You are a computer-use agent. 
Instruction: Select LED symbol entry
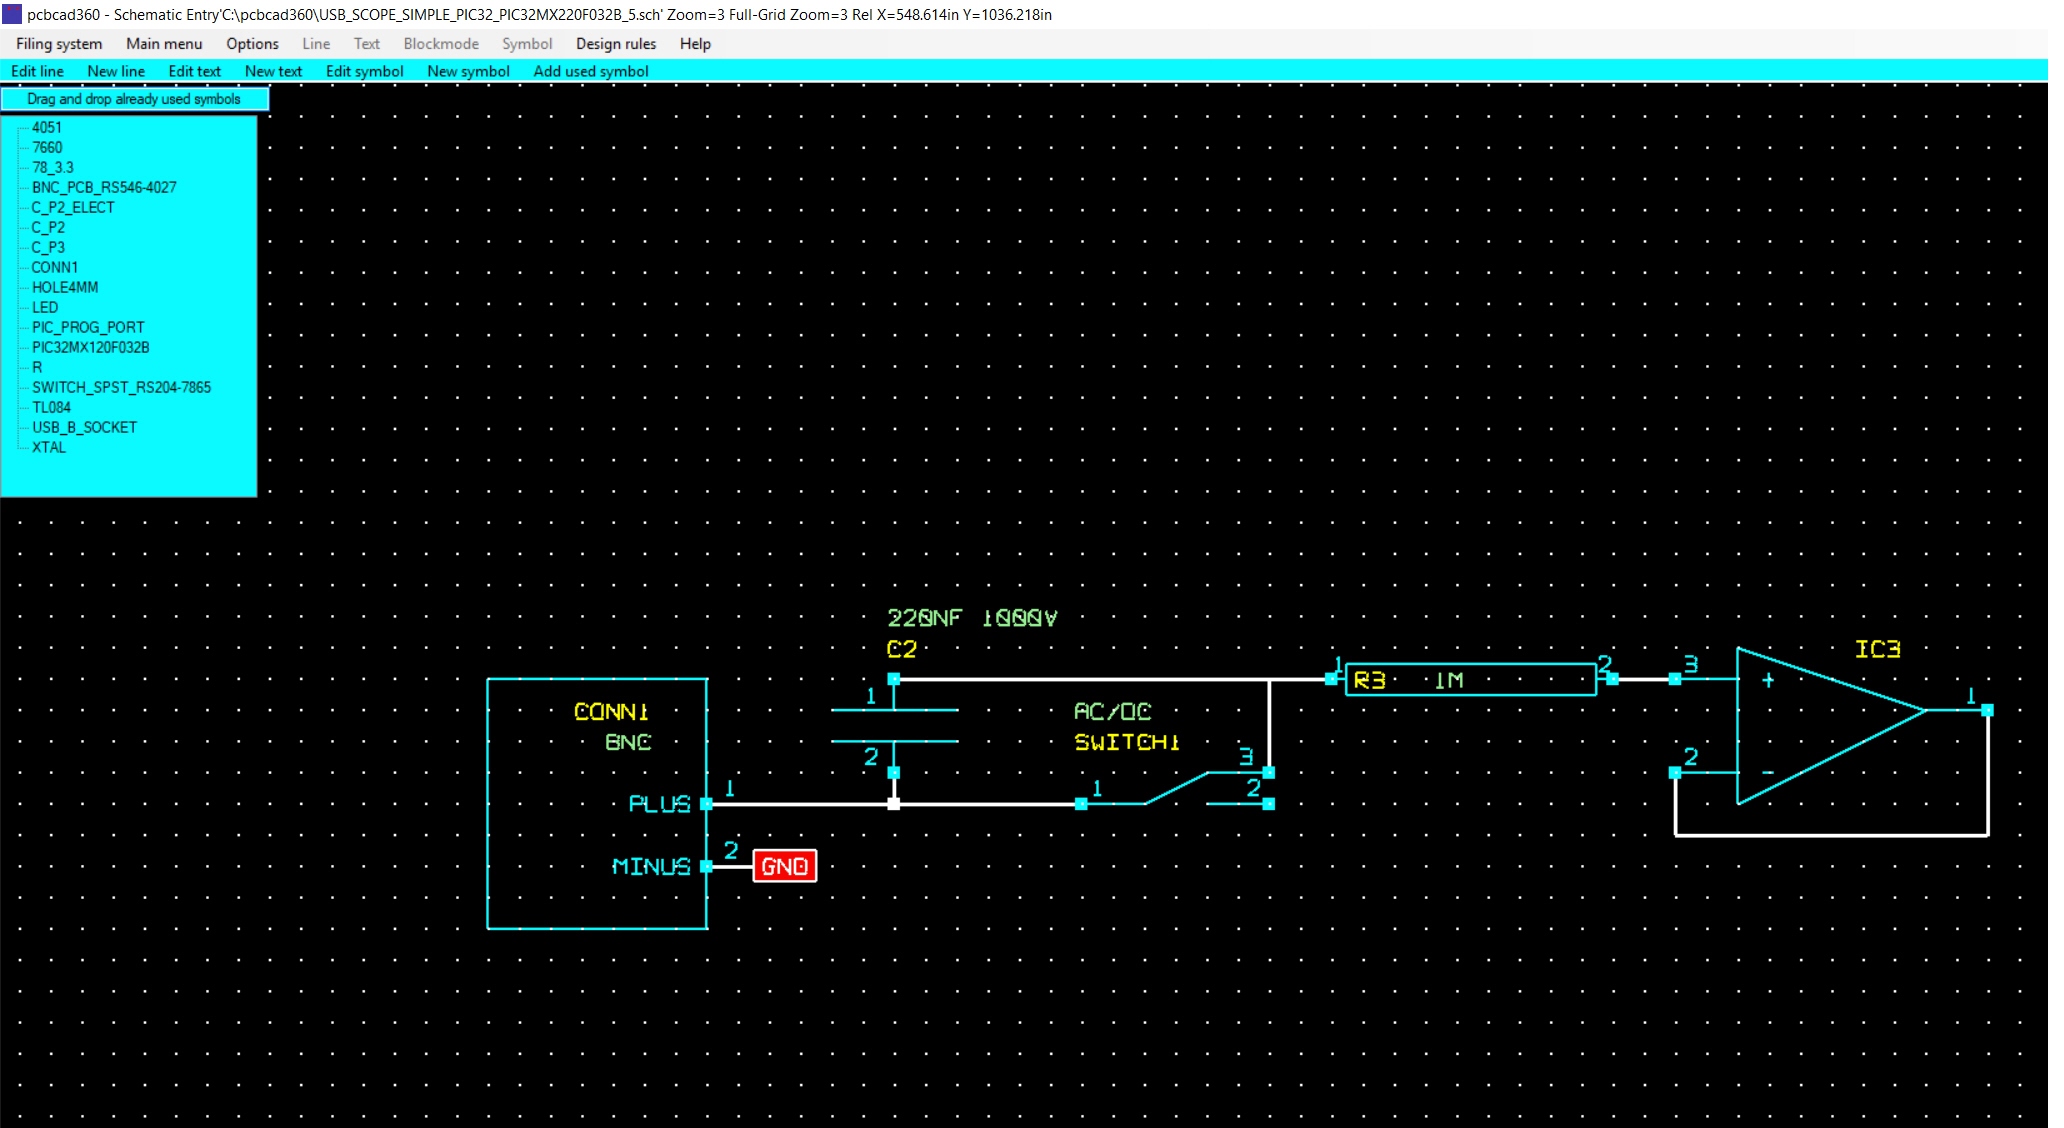click(x=44, y=307)
